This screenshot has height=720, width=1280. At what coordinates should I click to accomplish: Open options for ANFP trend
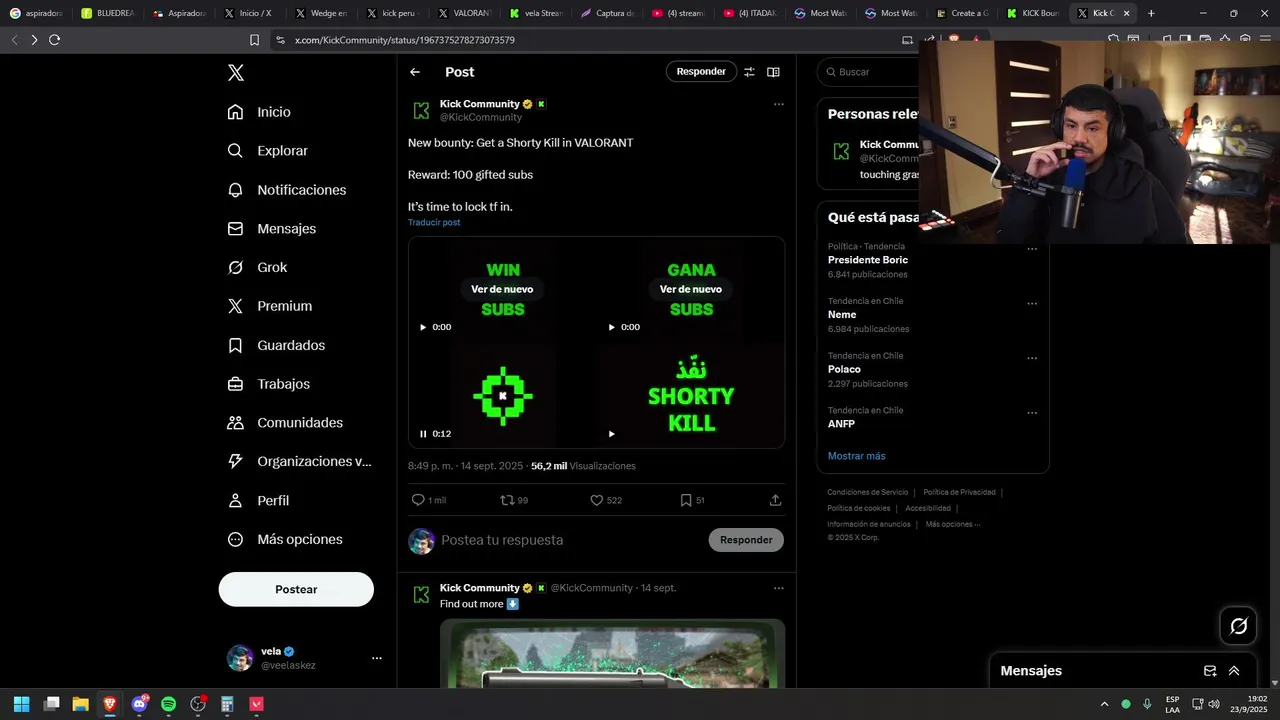(x=1032, y=413)
